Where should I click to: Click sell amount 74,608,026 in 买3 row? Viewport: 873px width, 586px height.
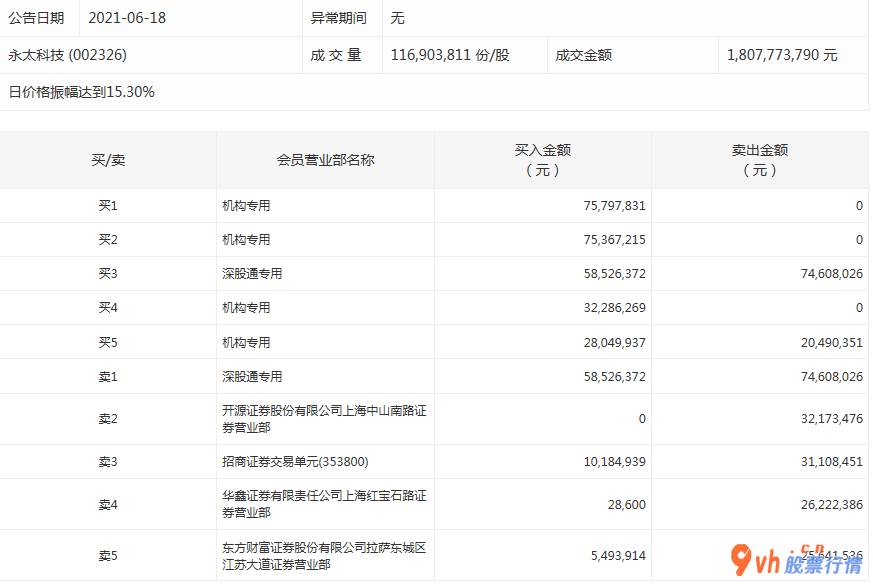832,273
